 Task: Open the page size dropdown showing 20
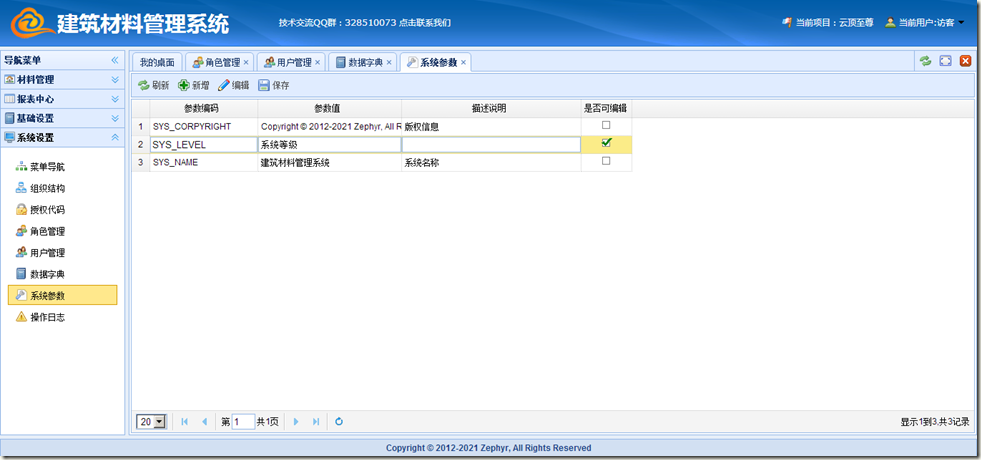coord(151,422)
